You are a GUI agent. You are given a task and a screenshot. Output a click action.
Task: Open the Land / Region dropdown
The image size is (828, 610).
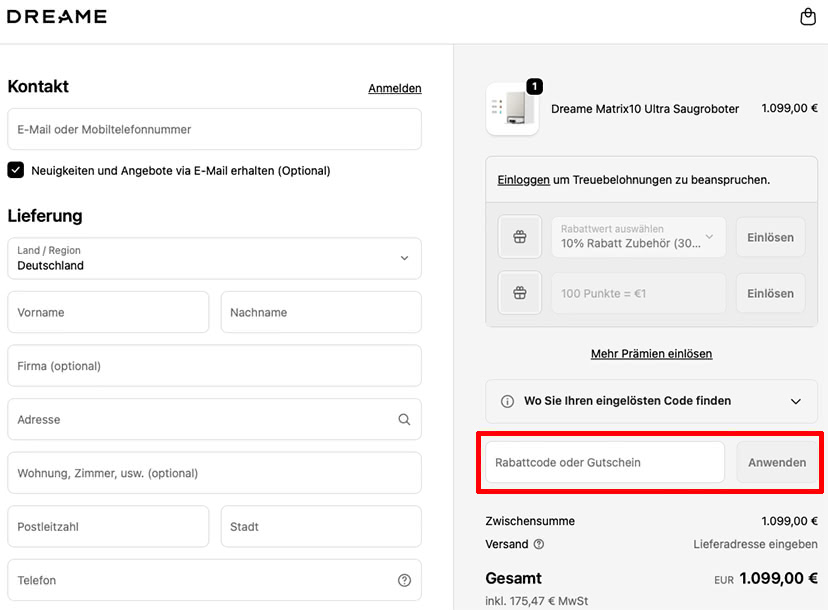pos(214,258)
